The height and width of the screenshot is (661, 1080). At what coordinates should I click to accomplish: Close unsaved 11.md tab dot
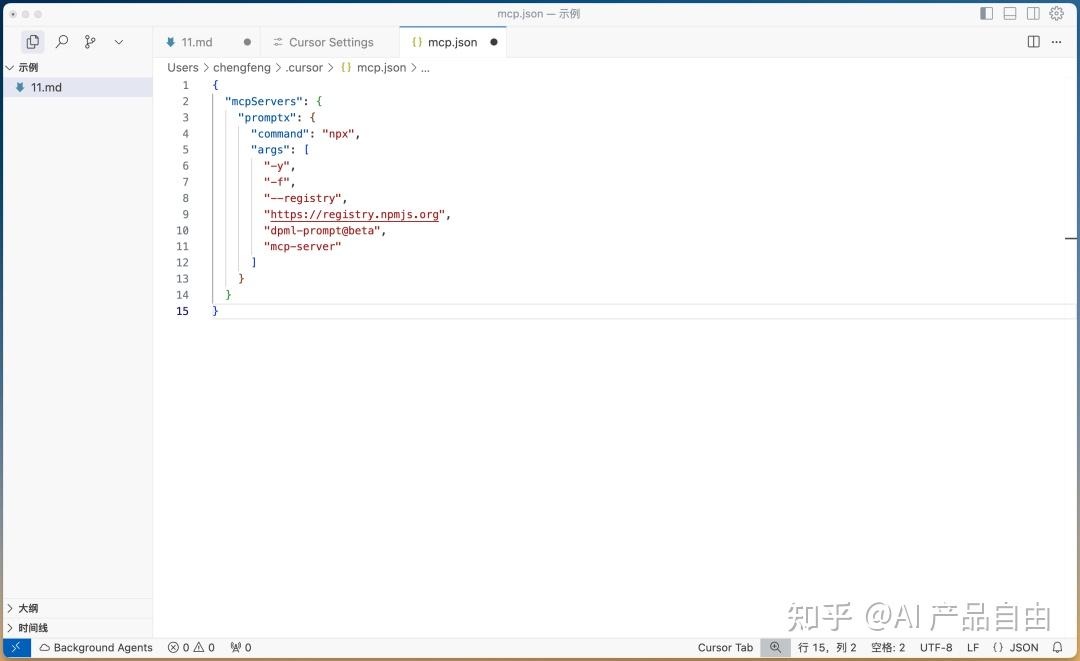[x=247, y=42]
